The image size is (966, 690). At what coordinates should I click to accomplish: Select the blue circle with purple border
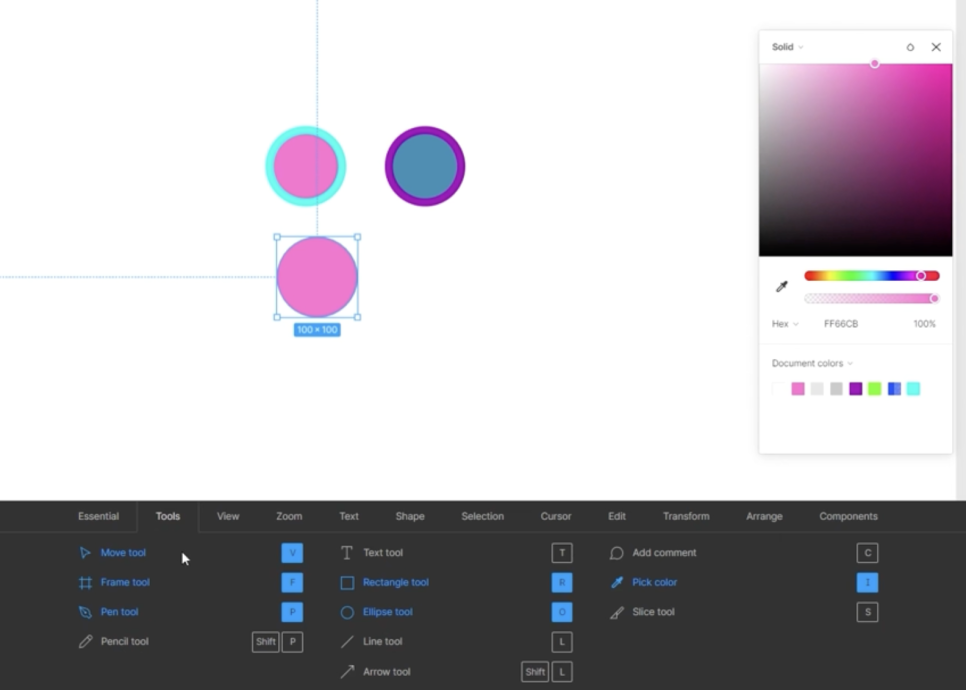coord(424,166)
